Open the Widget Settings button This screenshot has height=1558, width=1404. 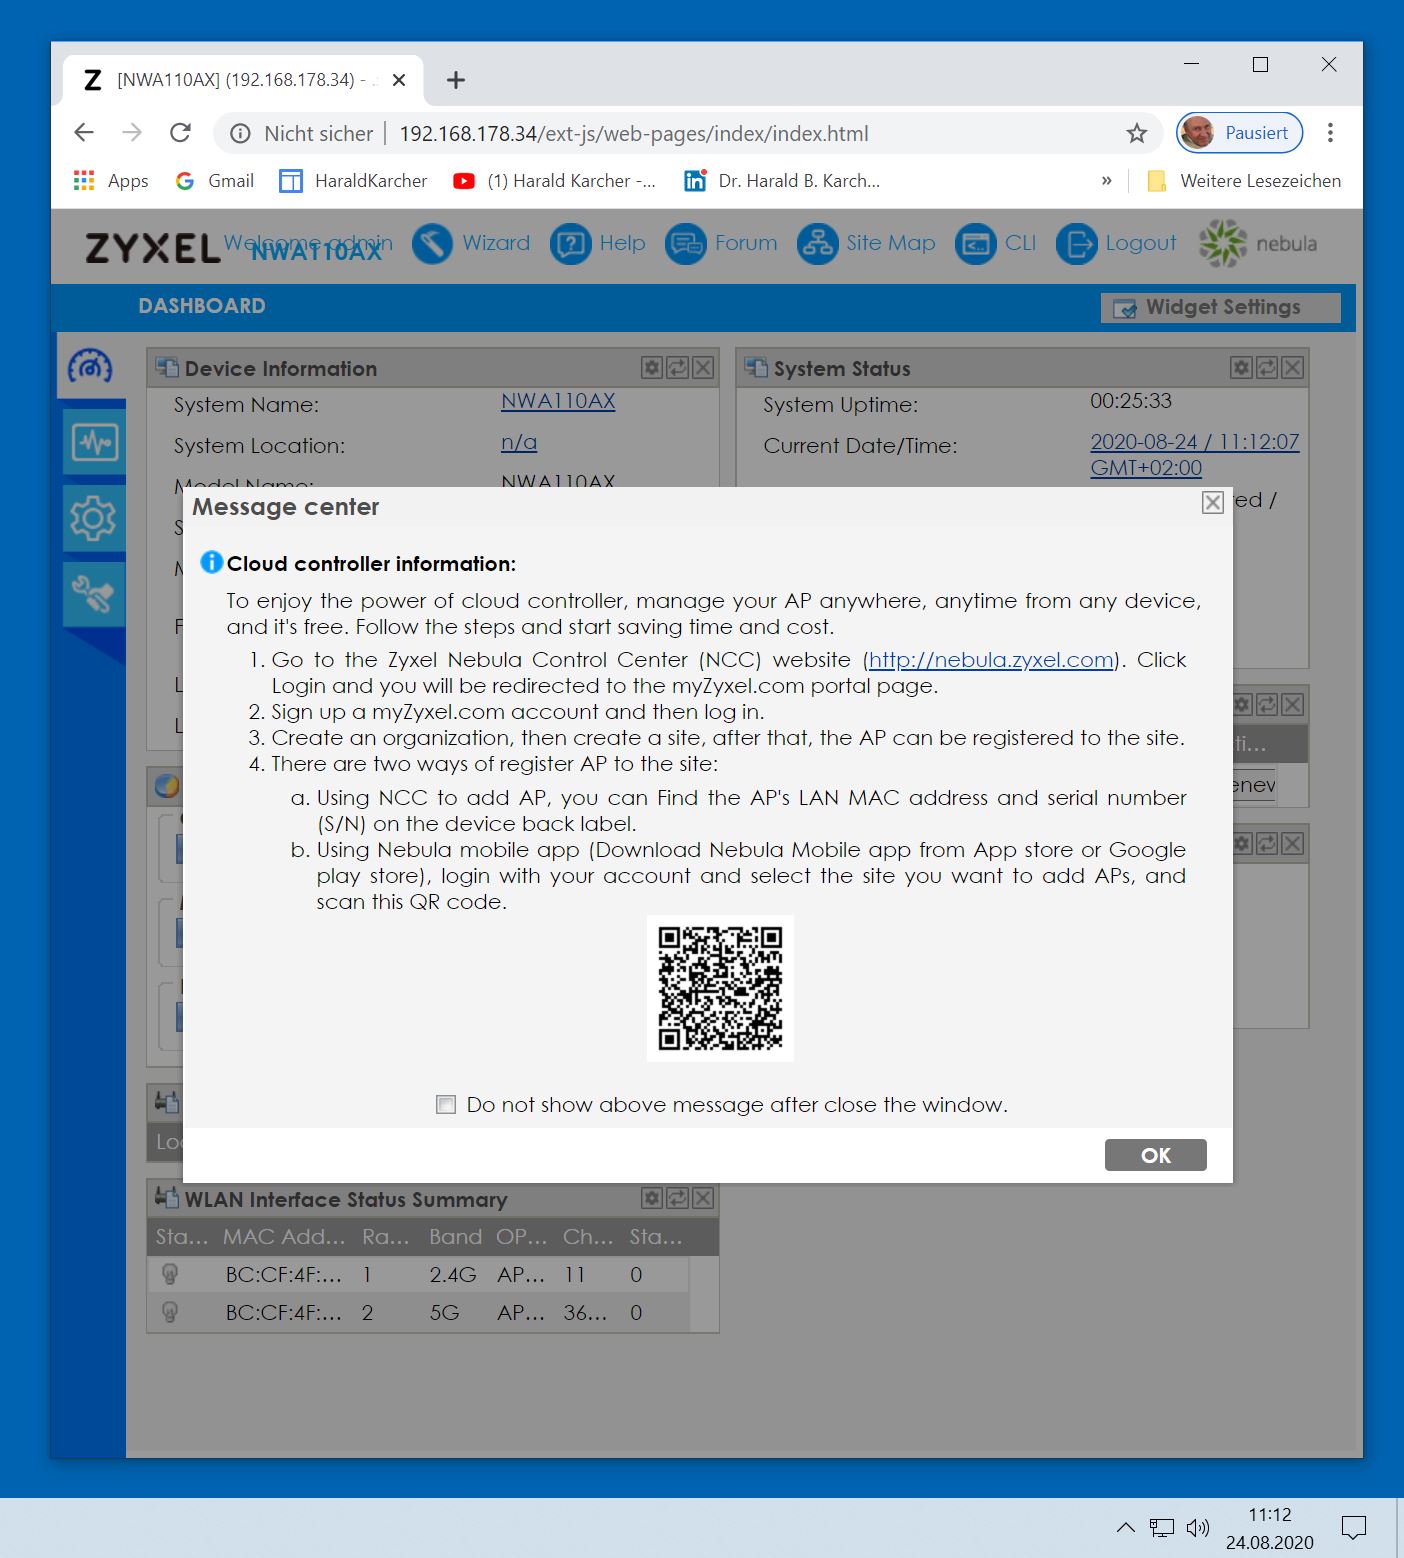[x=1220, y=307]
